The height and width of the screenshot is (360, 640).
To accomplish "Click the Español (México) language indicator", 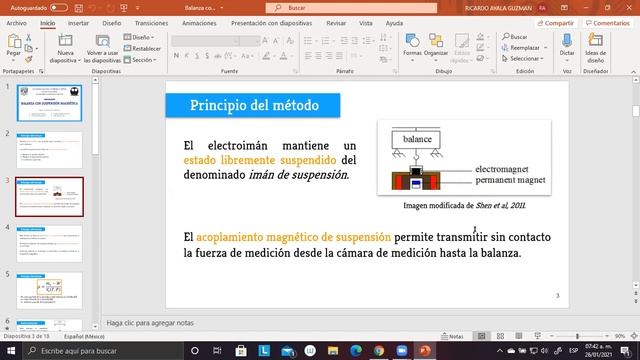I will (84, 336).
